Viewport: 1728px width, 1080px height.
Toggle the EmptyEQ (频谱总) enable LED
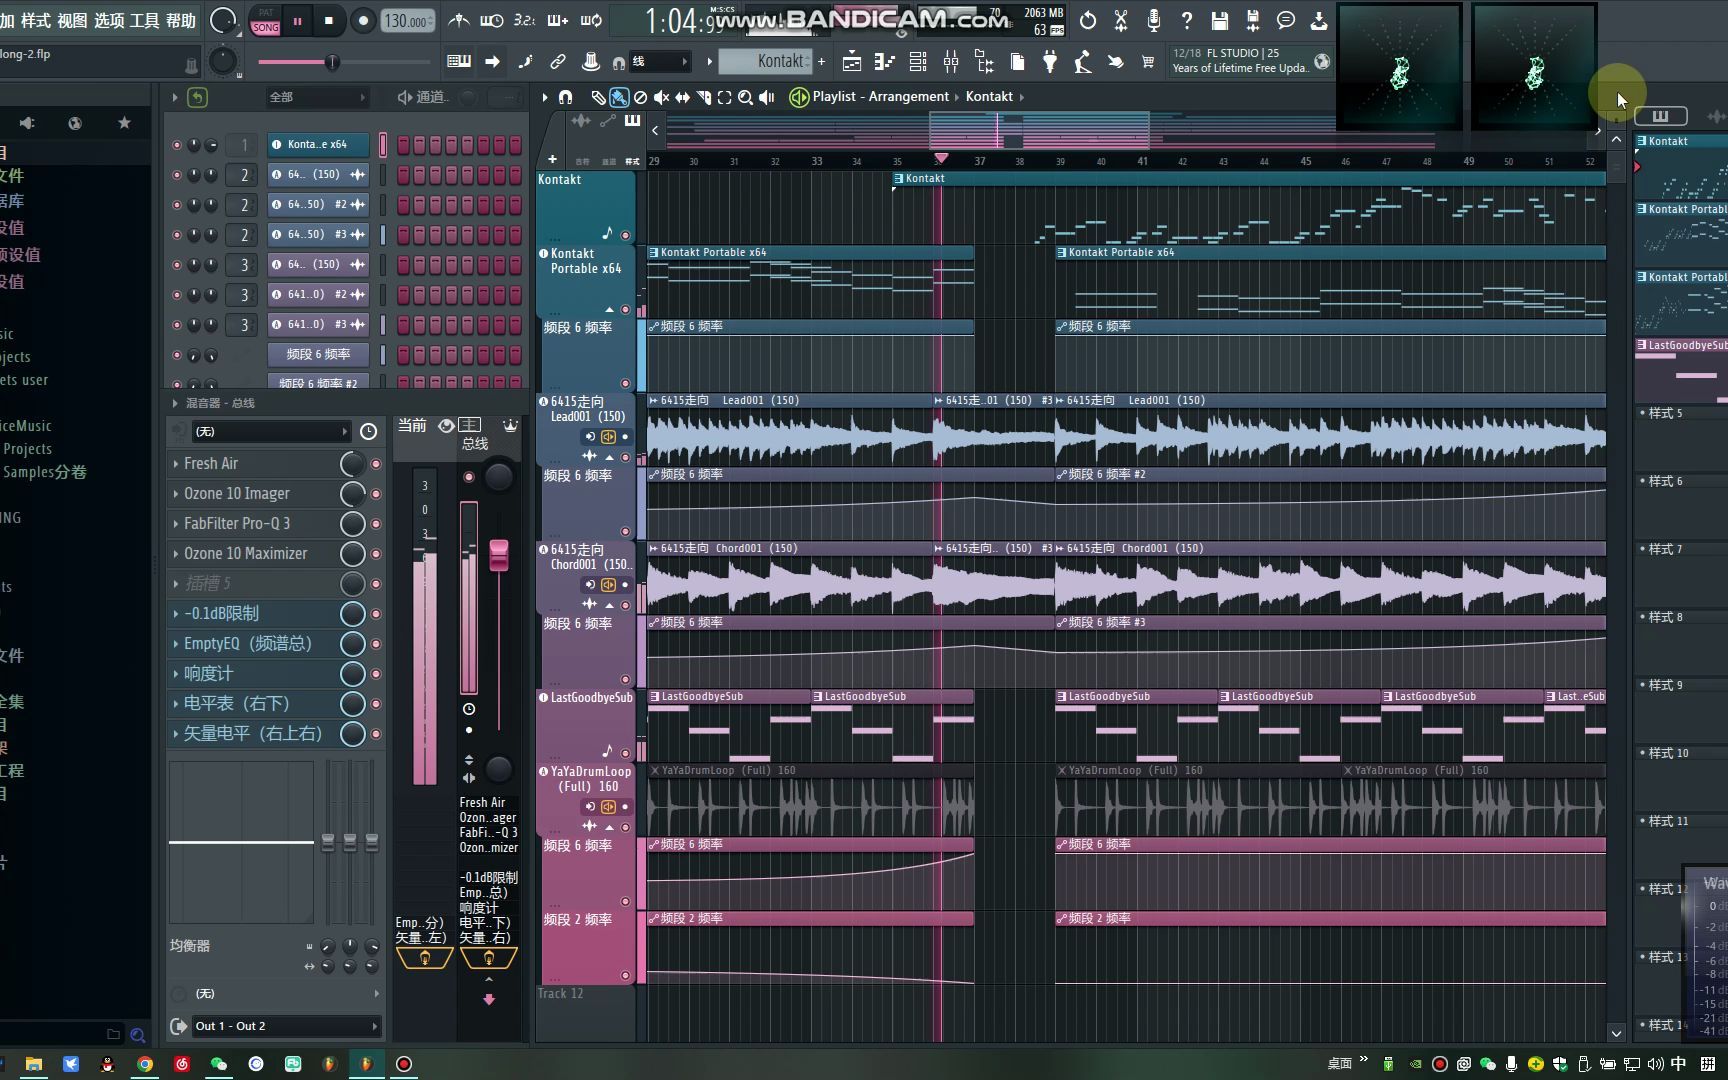376,644
